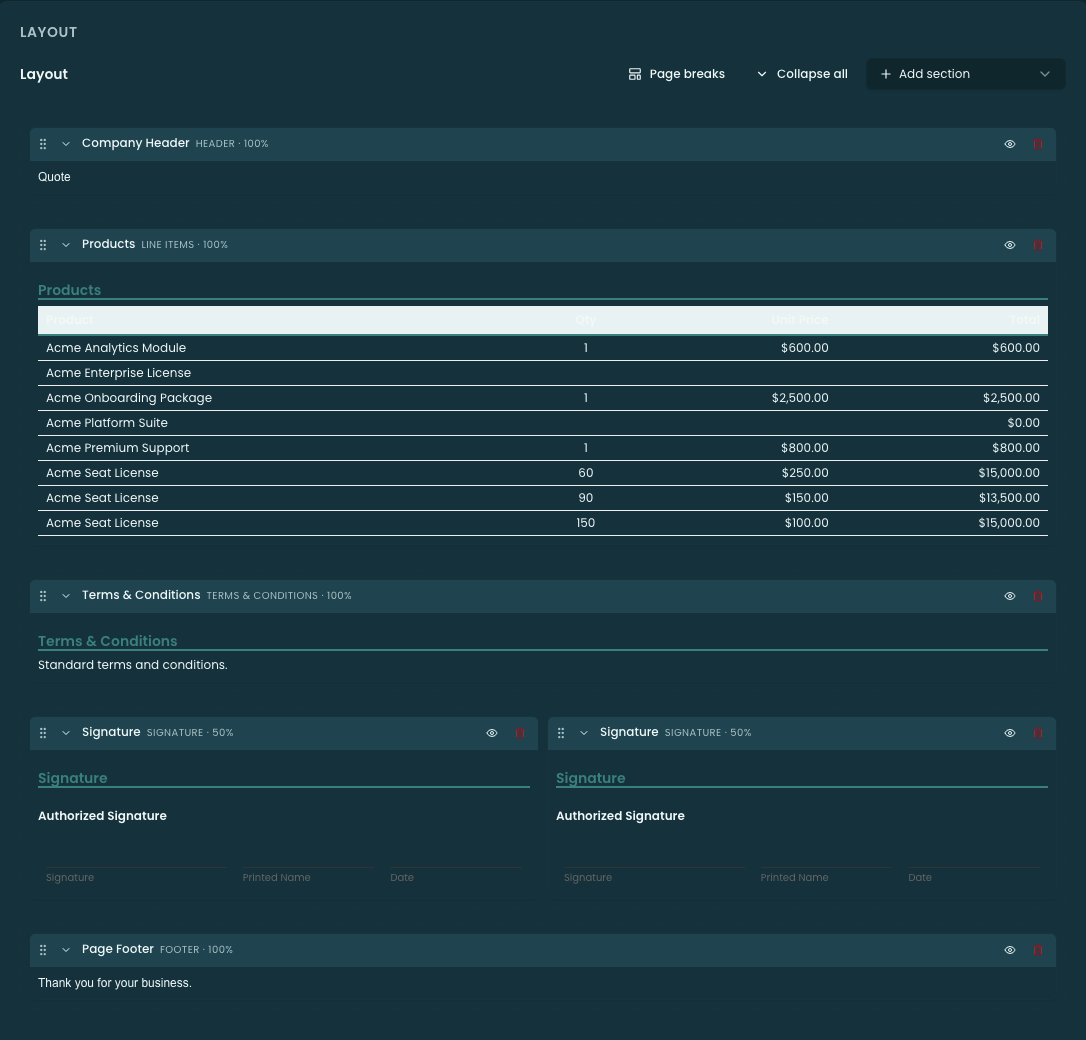Click the right Authorized Signature label
The image size is (1086, 1040).
click(x=620, y=816)
